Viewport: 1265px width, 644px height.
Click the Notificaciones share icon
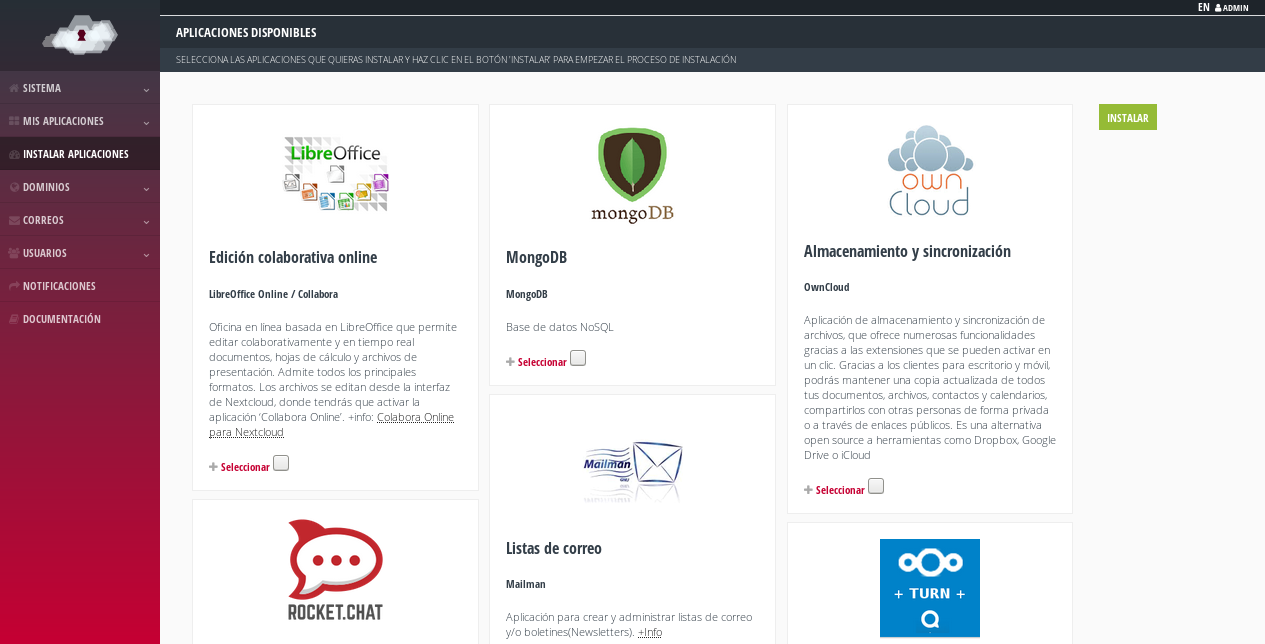pos(14,286)
